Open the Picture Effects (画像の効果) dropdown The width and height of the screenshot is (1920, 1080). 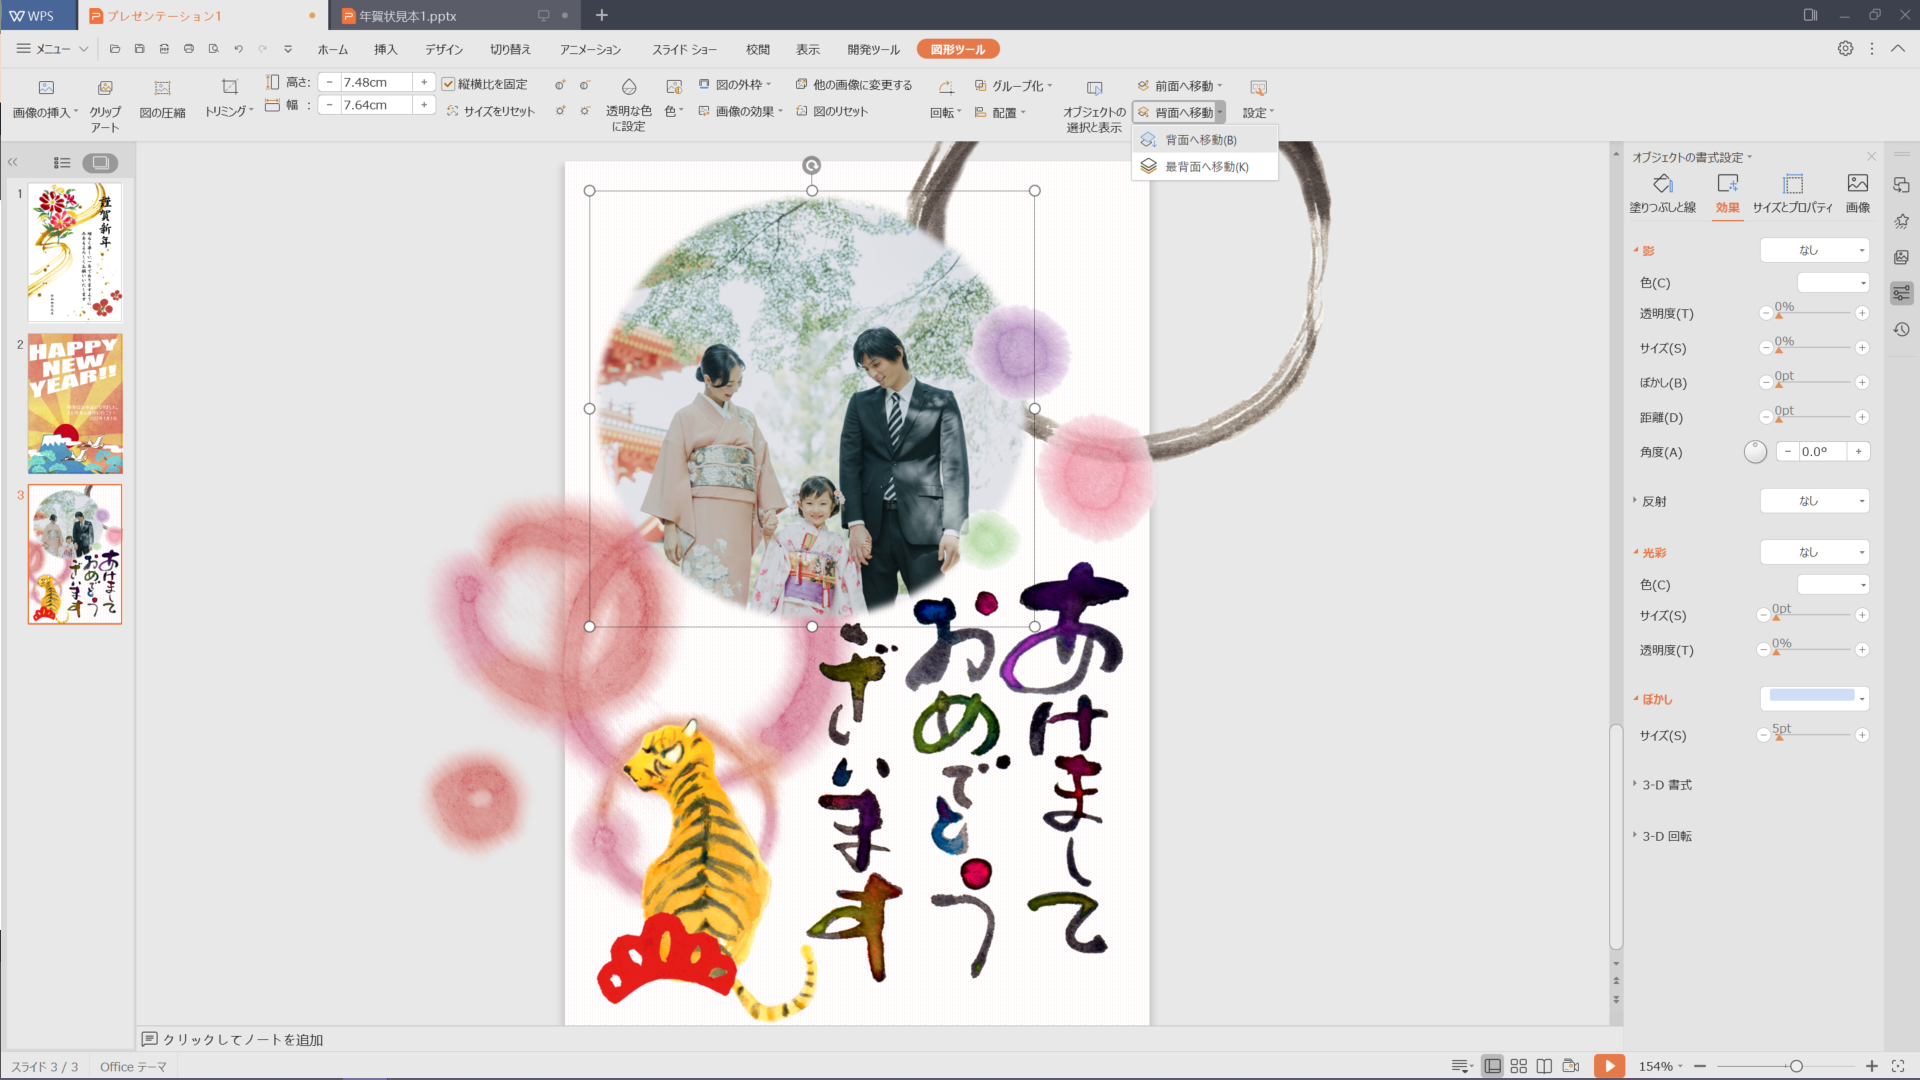pyautogui.click(x=740, y=111)
